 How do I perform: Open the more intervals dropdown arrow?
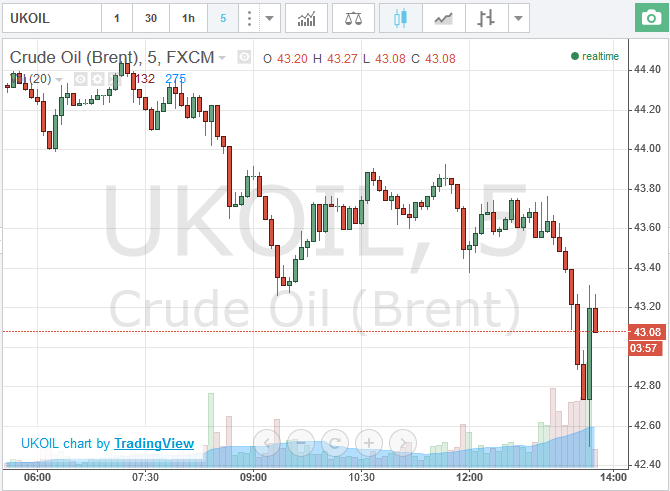(x=270, y=18)
